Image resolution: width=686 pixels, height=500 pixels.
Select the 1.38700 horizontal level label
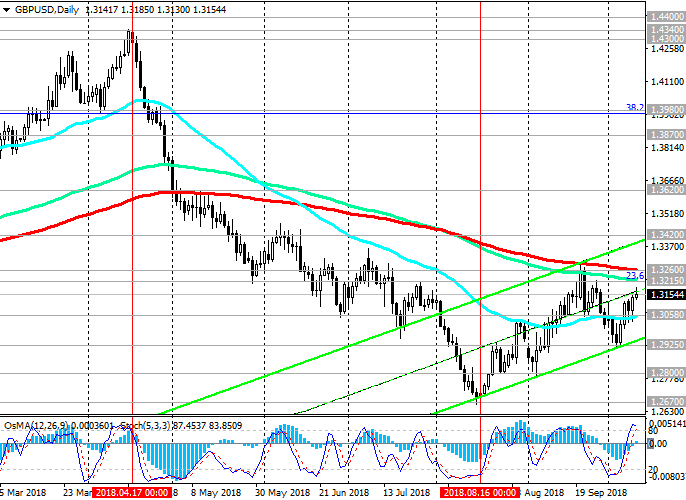667,135
